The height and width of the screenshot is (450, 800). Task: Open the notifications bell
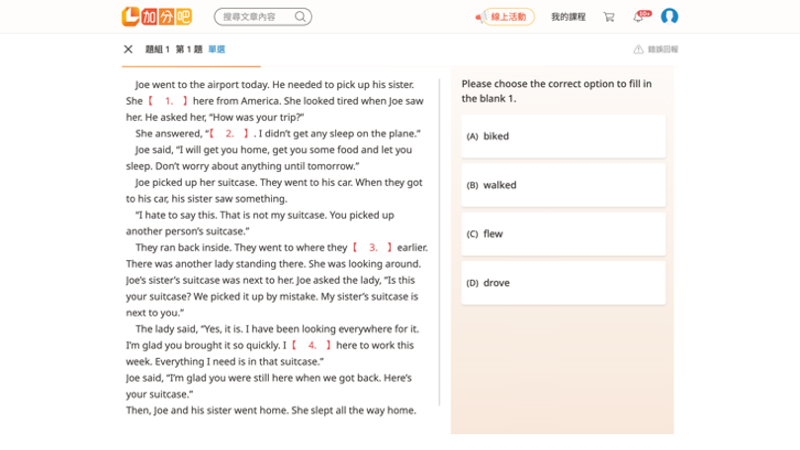coord(639,17)
